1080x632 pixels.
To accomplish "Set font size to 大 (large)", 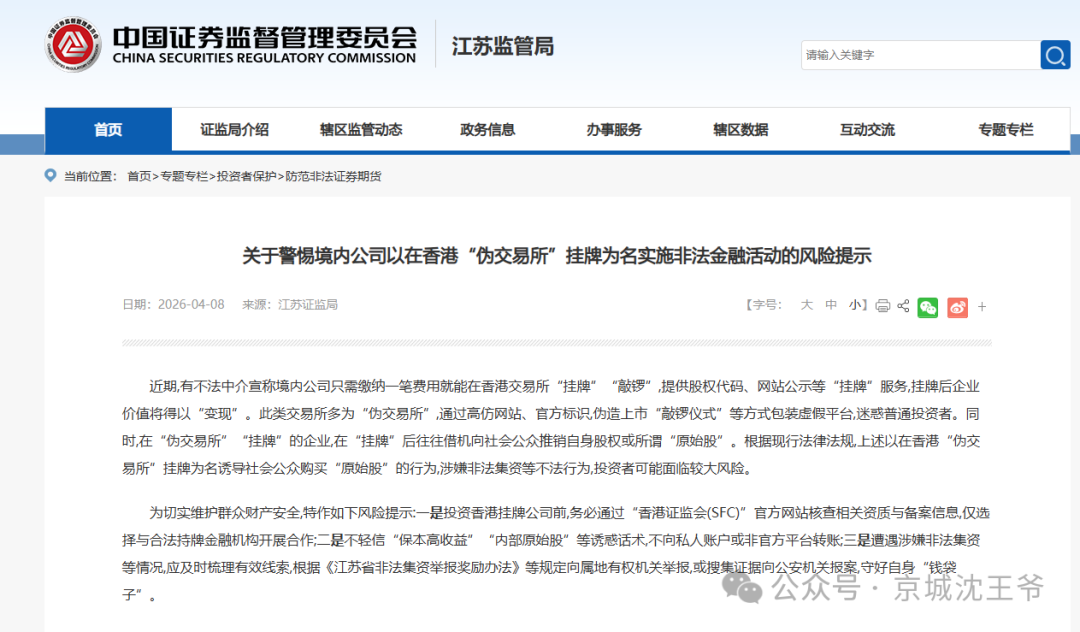I will coord(806,305).
